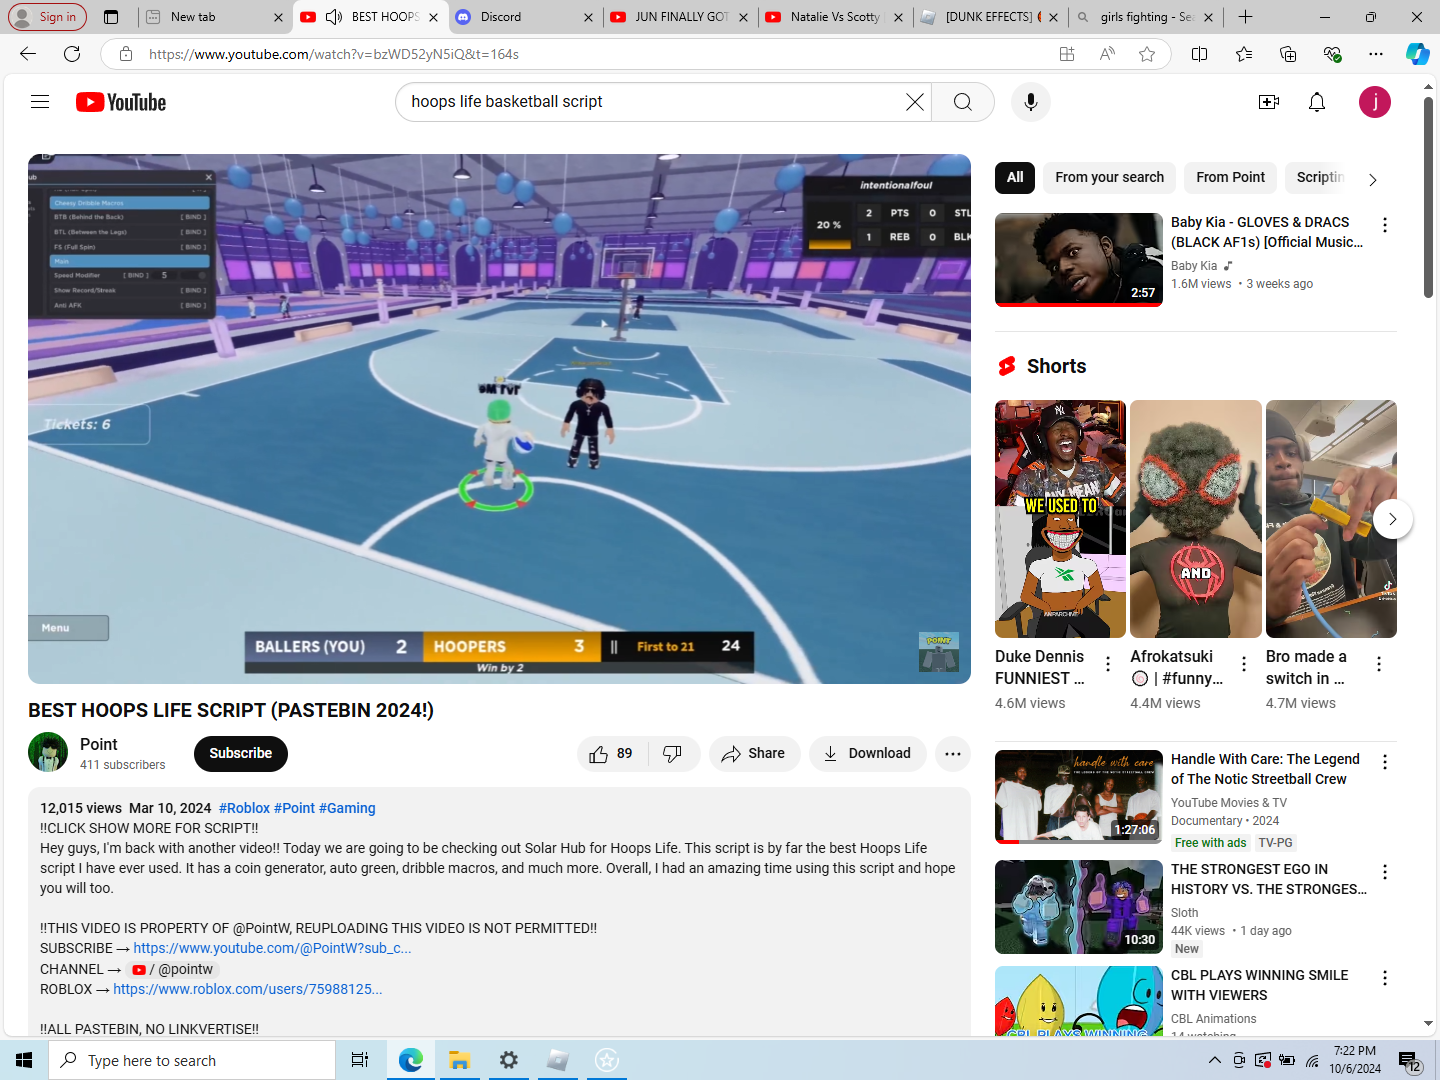The width and height of the screenshot is (1440, 1080).
Task: Open the roblox.com users profile link
Action: [247, 989]
